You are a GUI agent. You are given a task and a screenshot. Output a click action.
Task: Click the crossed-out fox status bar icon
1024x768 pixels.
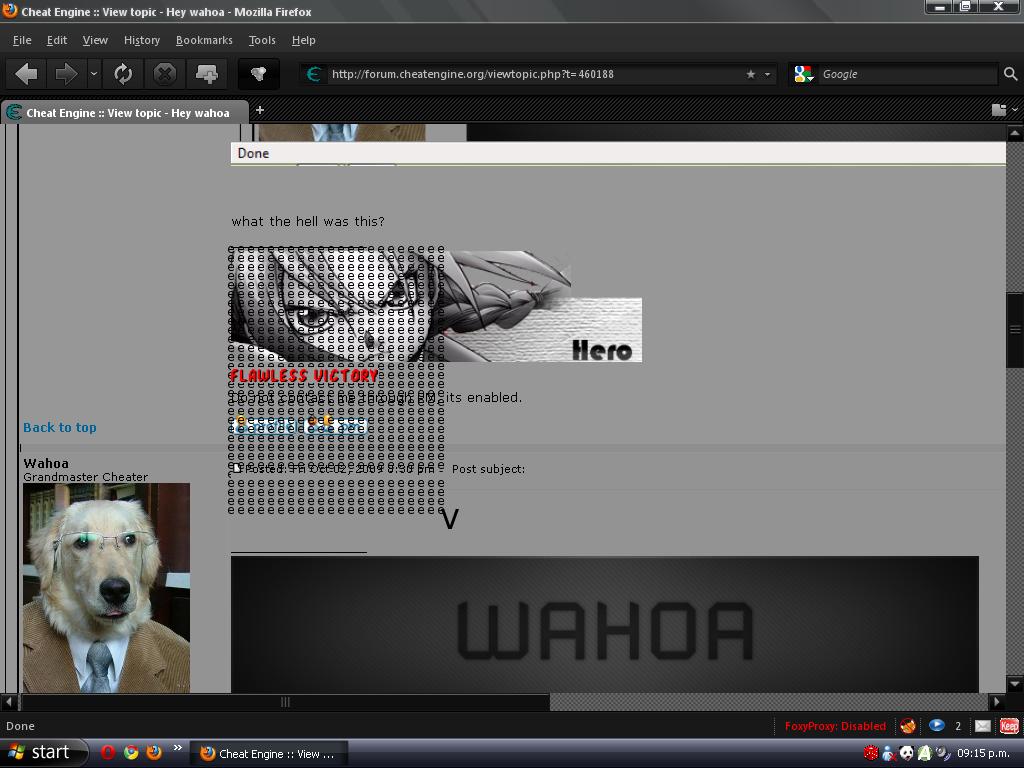pyautogui.click(x=908, y=726)
